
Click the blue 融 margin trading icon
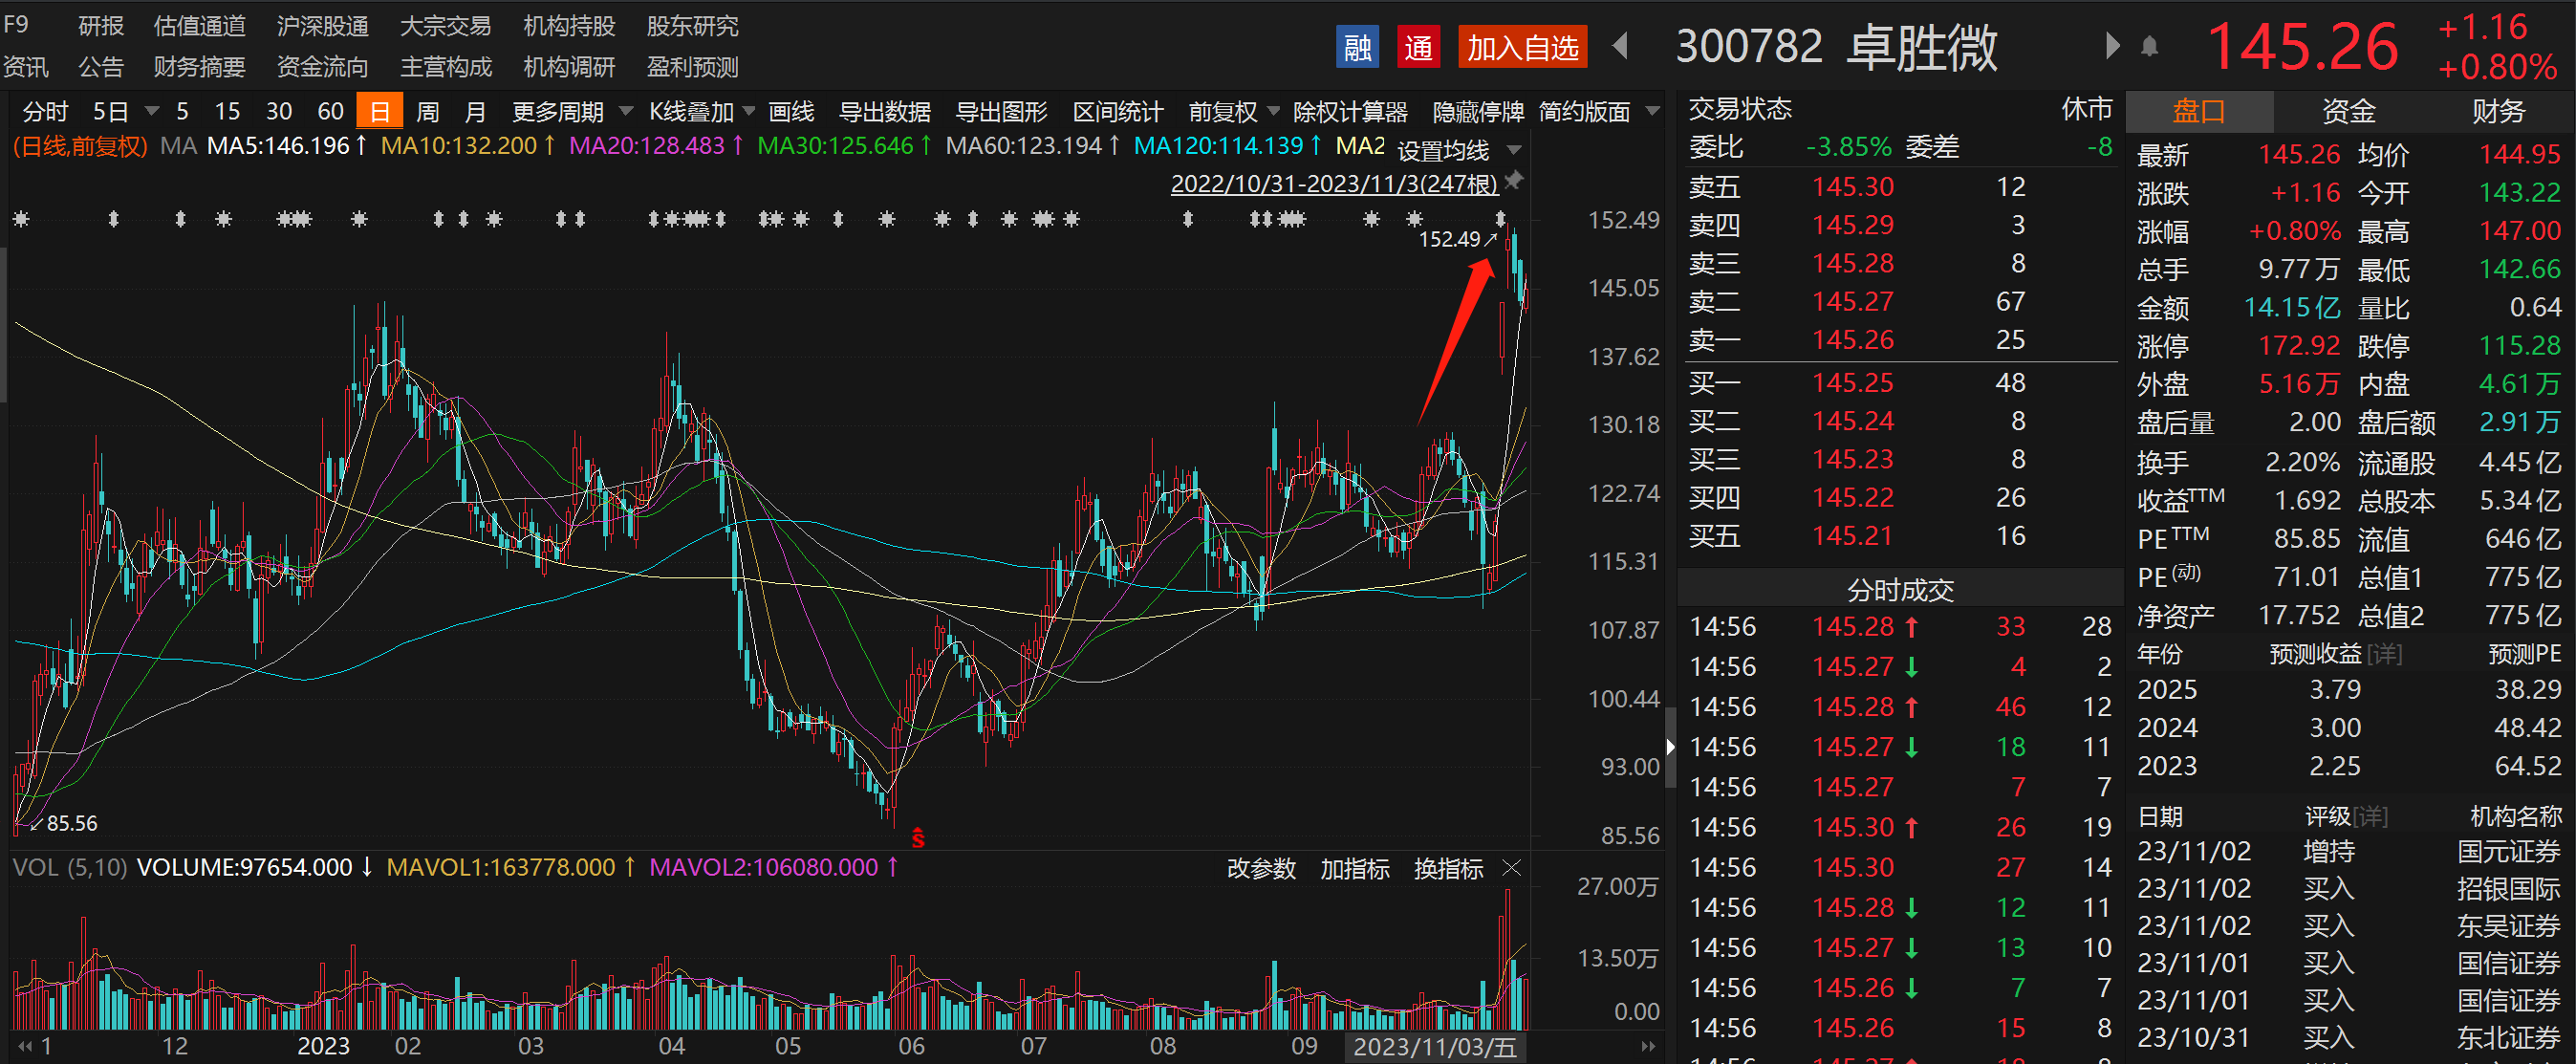pos(1356,47)
